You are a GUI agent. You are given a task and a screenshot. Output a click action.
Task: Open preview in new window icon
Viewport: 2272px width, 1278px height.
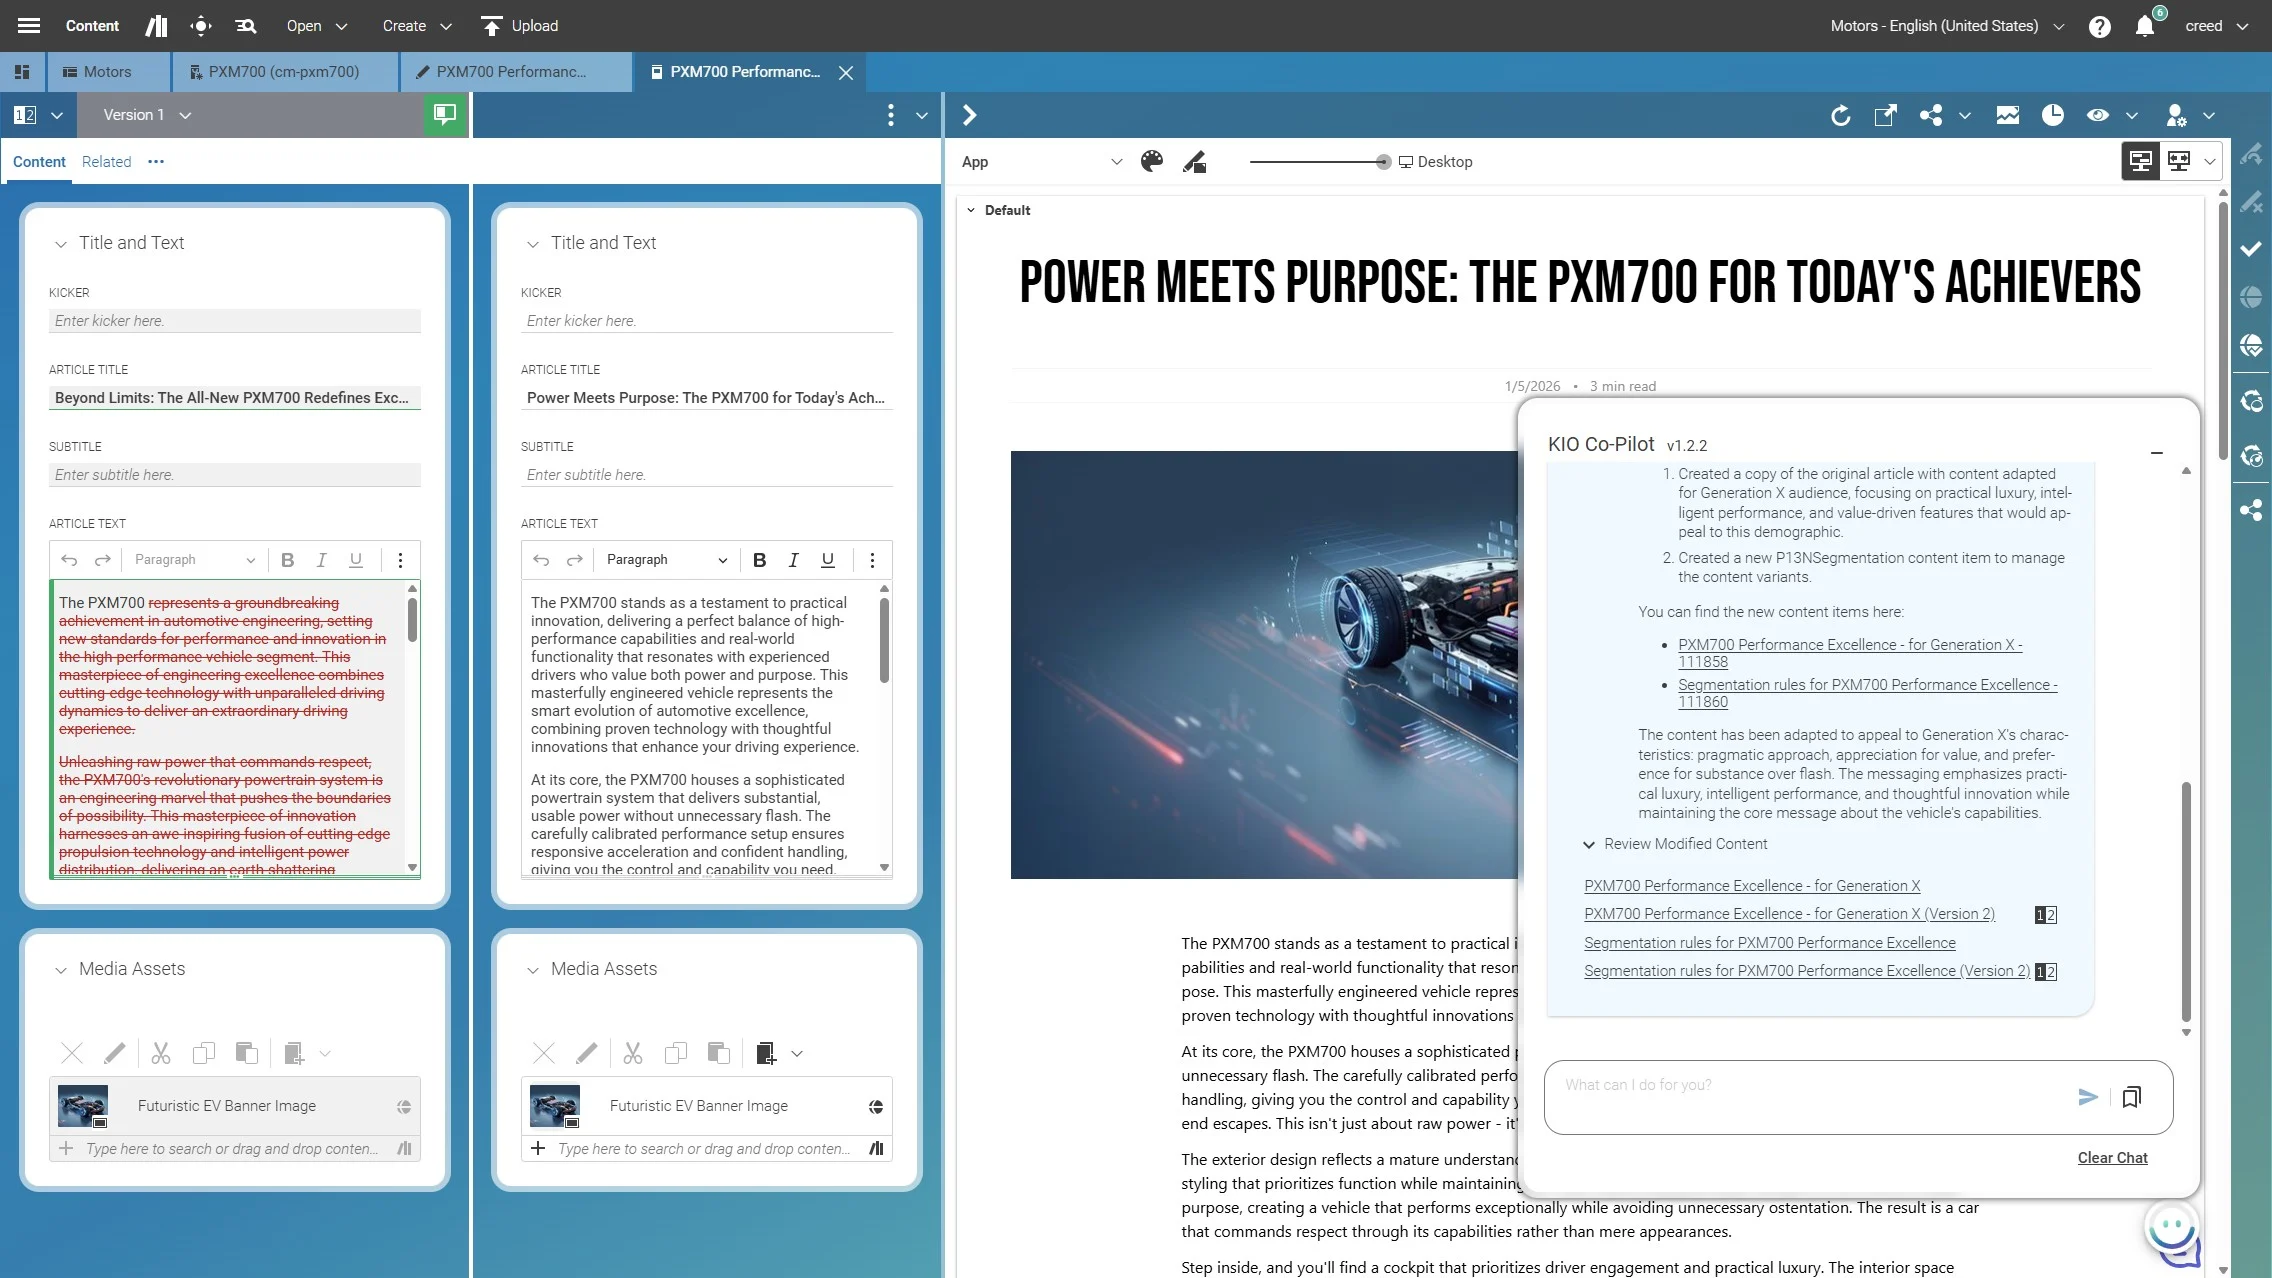click(x=1885, y=116)
